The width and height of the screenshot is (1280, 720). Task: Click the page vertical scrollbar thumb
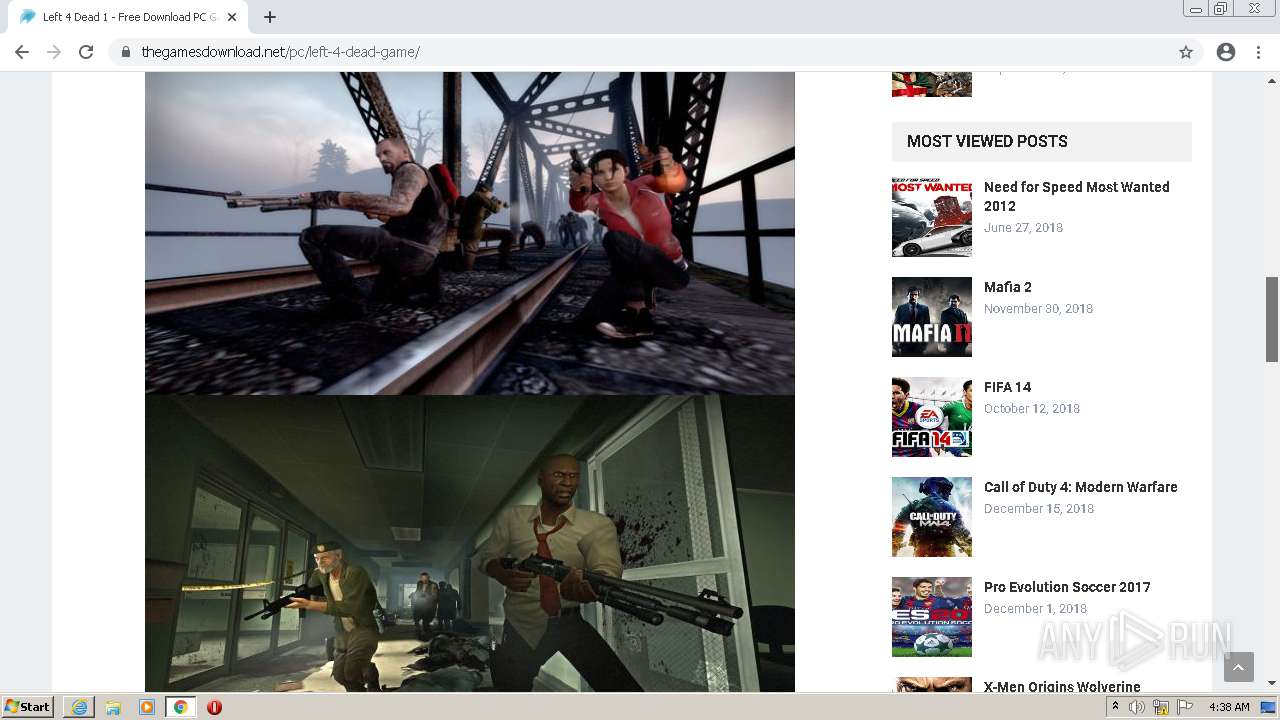click(x=1272, y=318)
